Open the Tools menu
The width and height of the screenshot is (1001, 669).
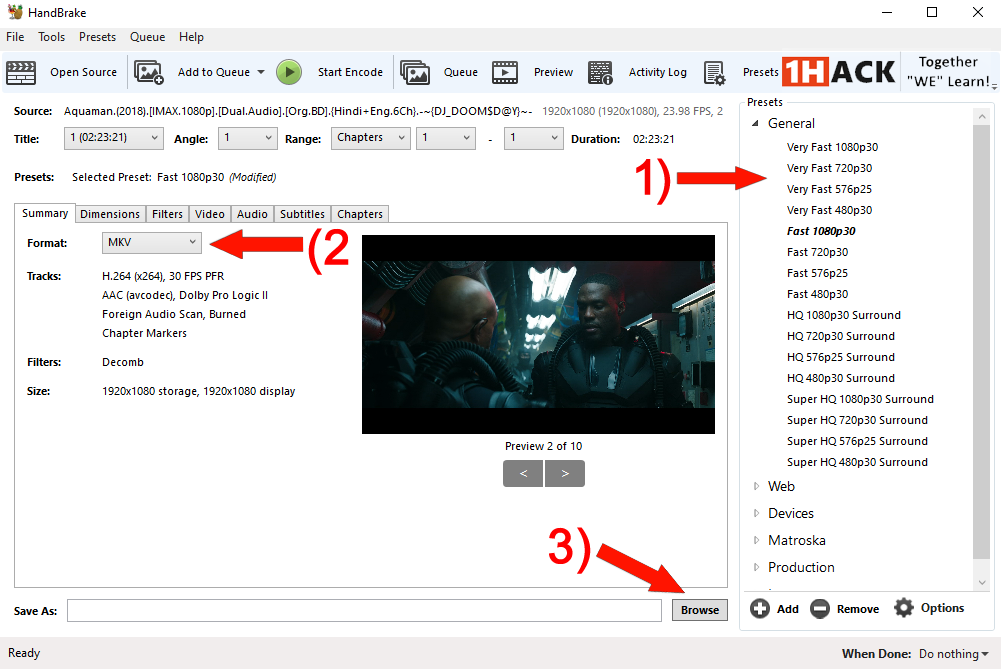(51, 37)
